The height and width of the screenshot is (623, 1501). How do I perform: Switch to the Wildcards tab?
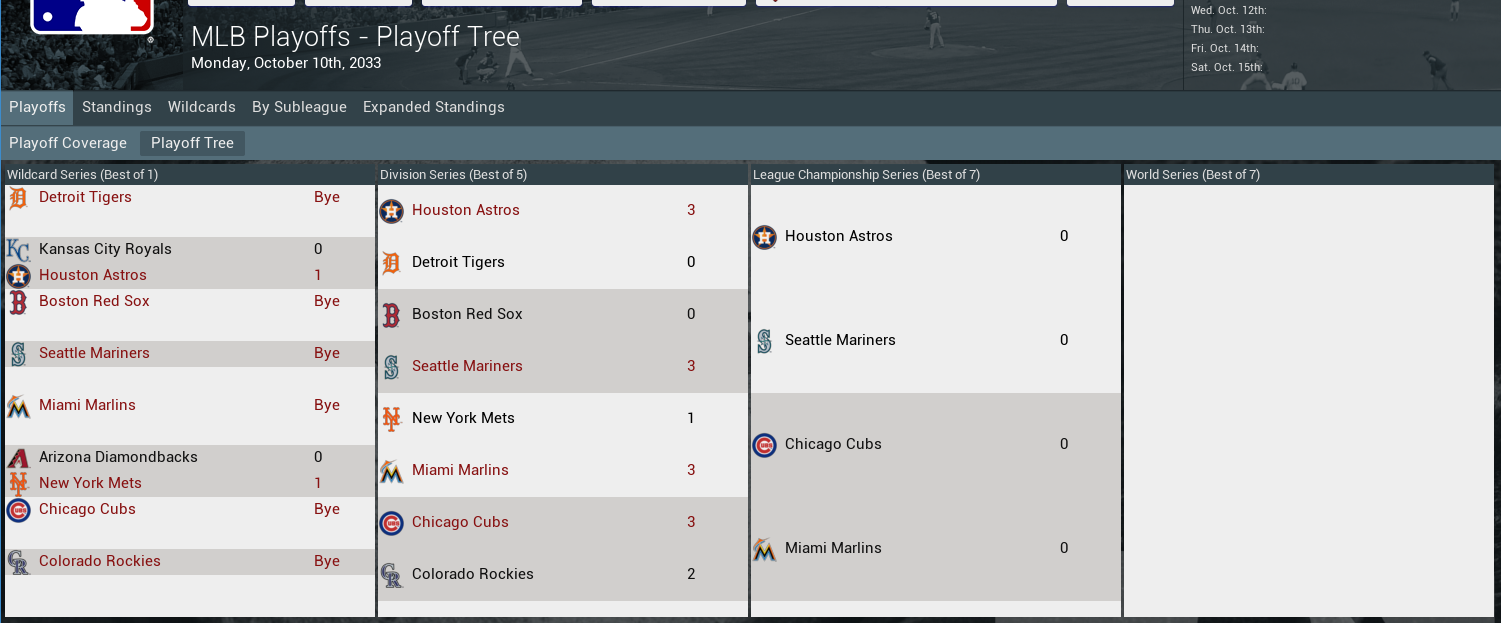point(202,107)
